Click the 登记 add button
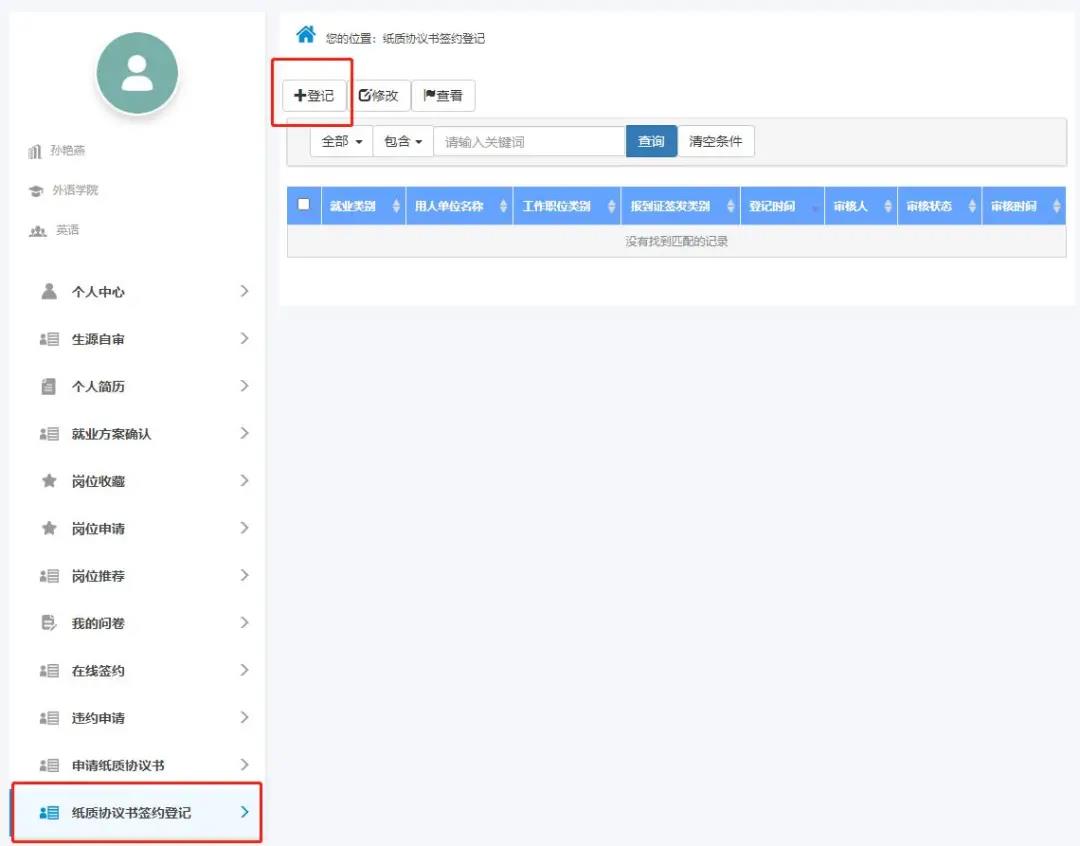 point(314,96)
